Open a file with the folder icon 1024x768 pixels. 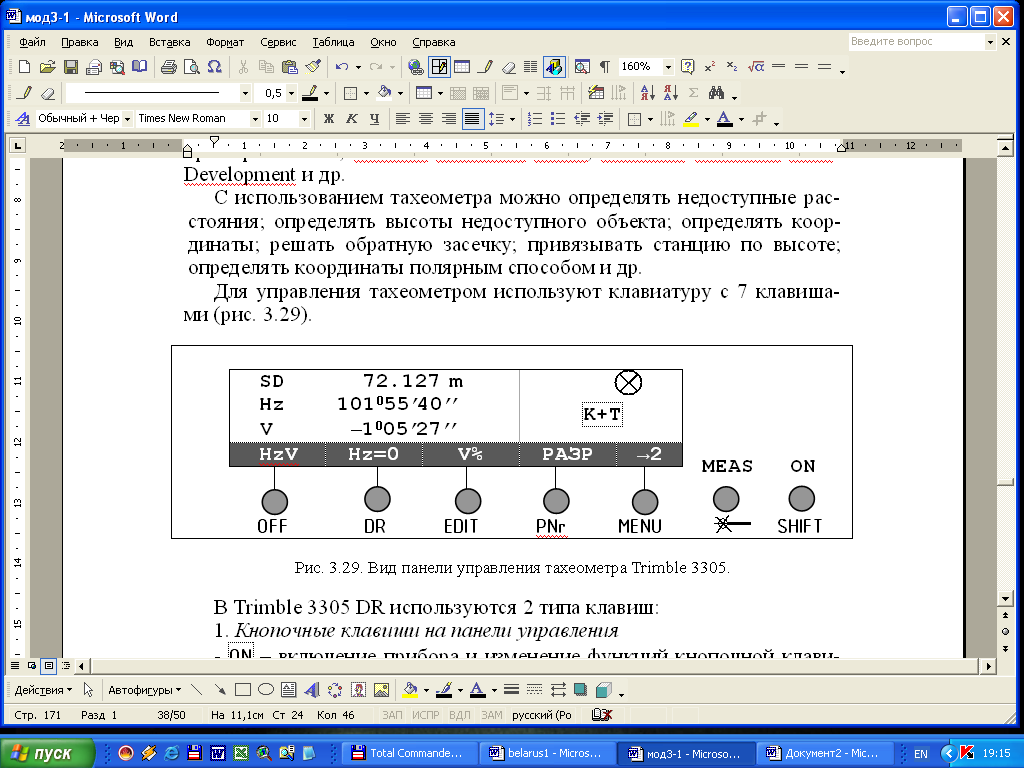click(x=47, y=67)
